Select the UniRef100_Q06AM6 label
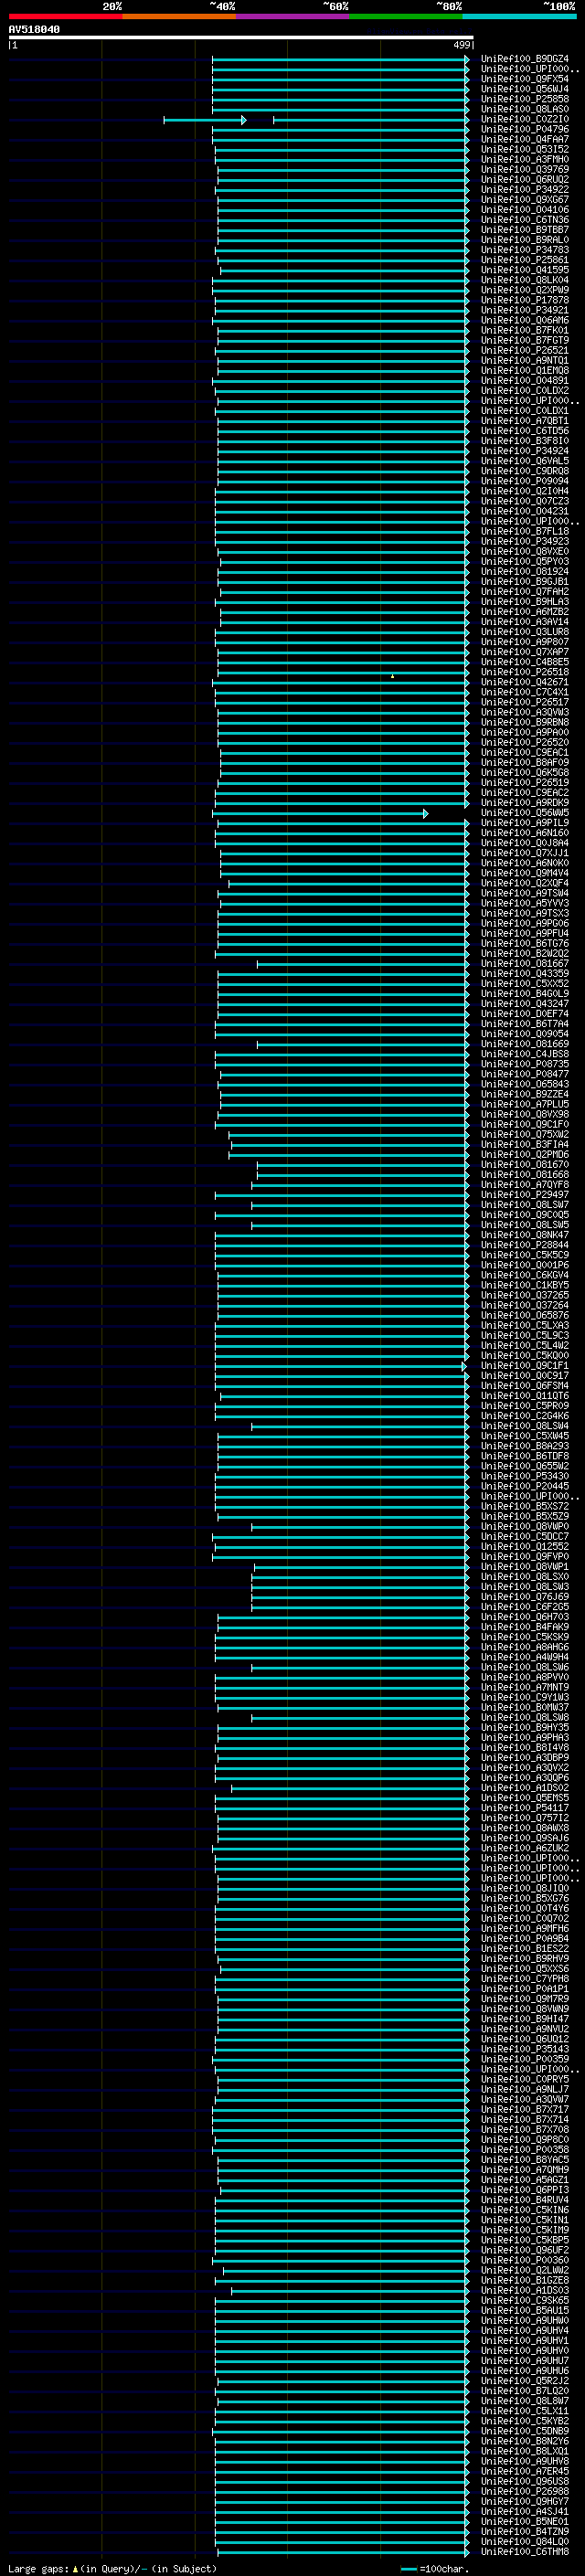The image size is (585, 2576). click(x=525, y=320)
